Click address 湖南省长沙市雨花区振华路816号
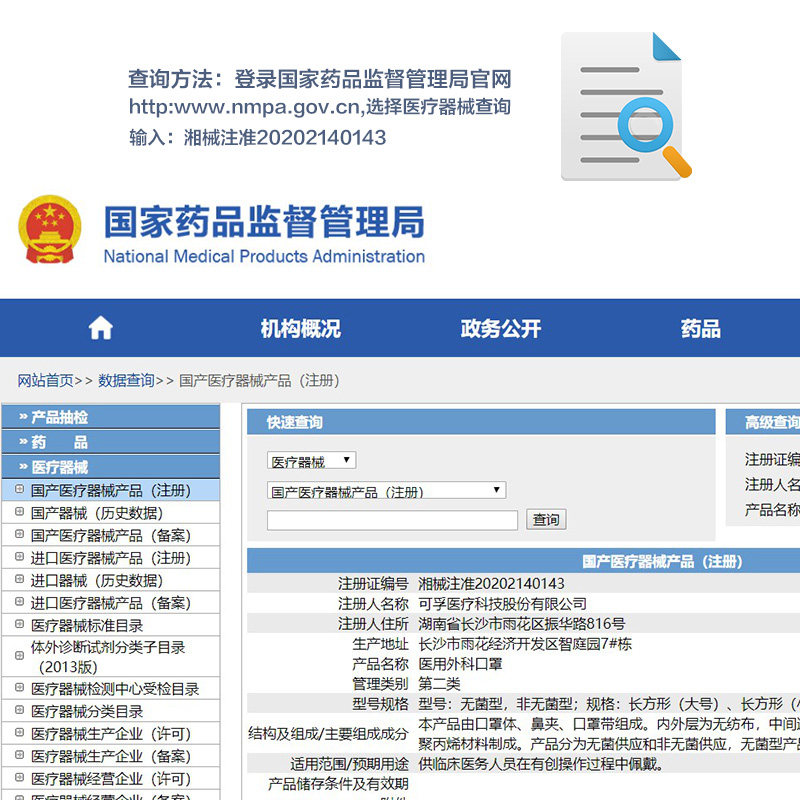 [x=521, y=623]
